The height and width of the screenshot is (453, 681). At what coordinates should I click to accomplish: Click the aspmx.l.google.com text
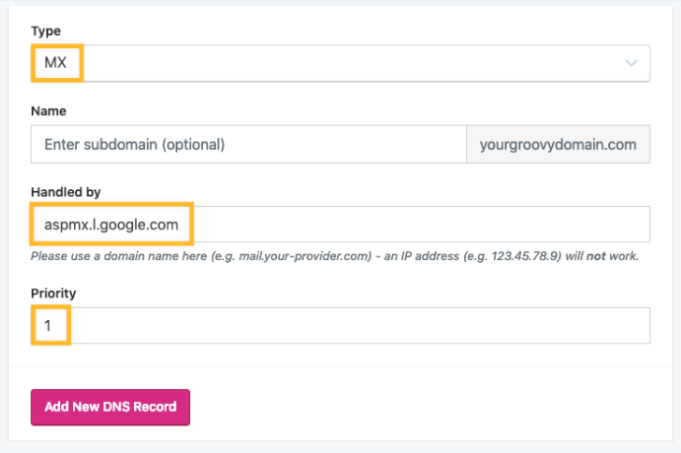111,225
